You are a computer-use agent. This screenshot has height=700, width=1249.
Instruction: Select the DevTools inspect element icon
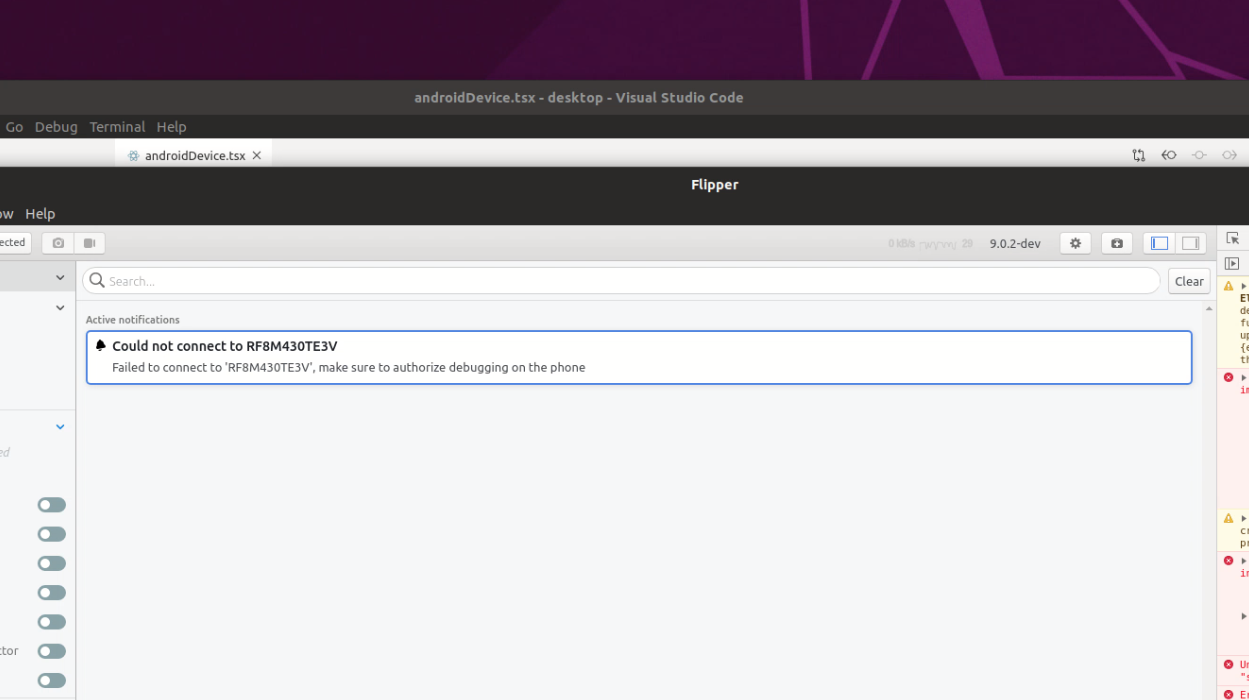1232,239
